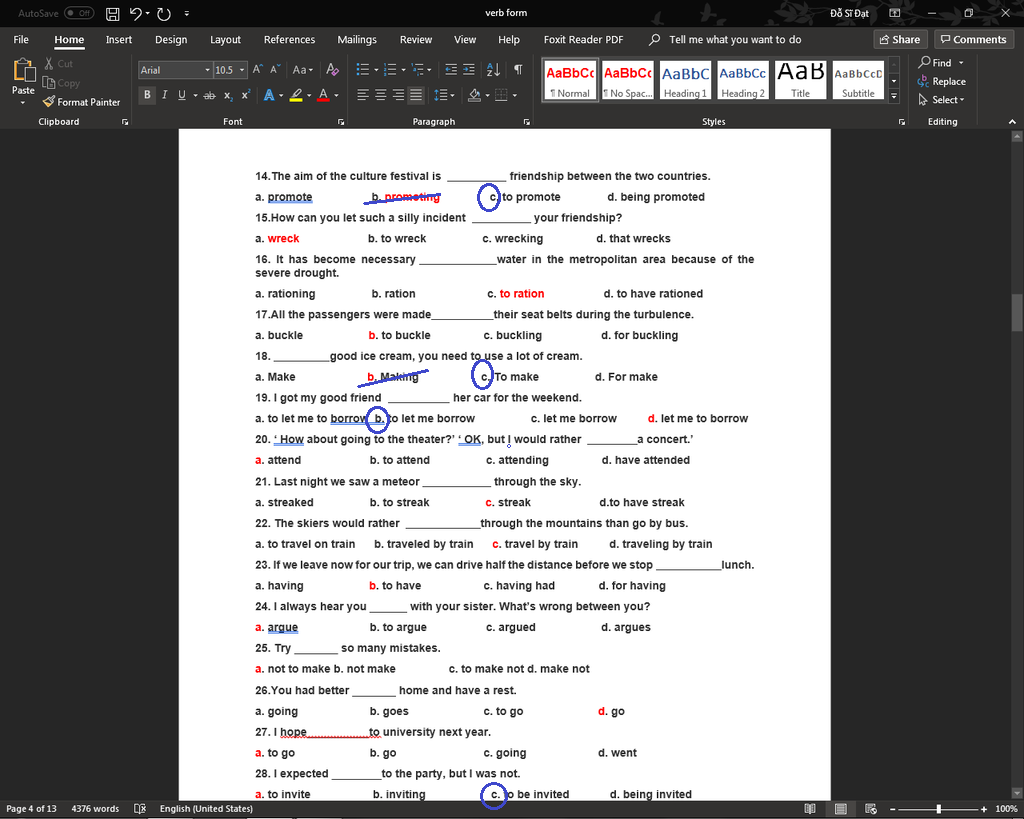
Task: Decrease font size with shrink font icon
Action: pyautogui.click(x=275, y=69)
